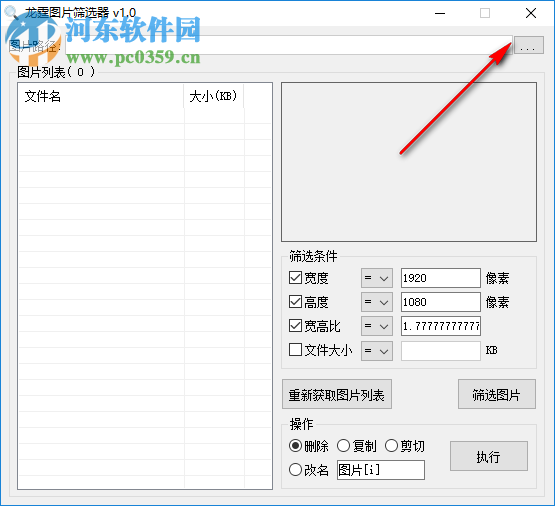Viewport: 555px width, 506px height.
Task: Open the 文件大小 comparison operator dropdown
Action: [x=377, y=351]
